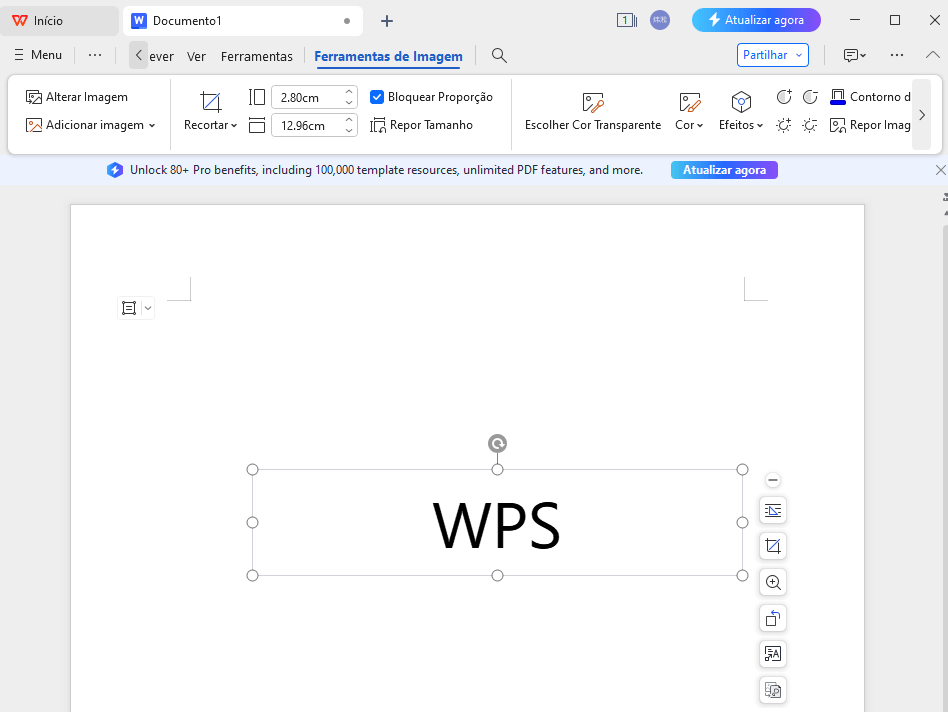Edit the 2.80cm height field
Image resolution: width=948 pixels, height=712 pixels.
coord(308,97)
